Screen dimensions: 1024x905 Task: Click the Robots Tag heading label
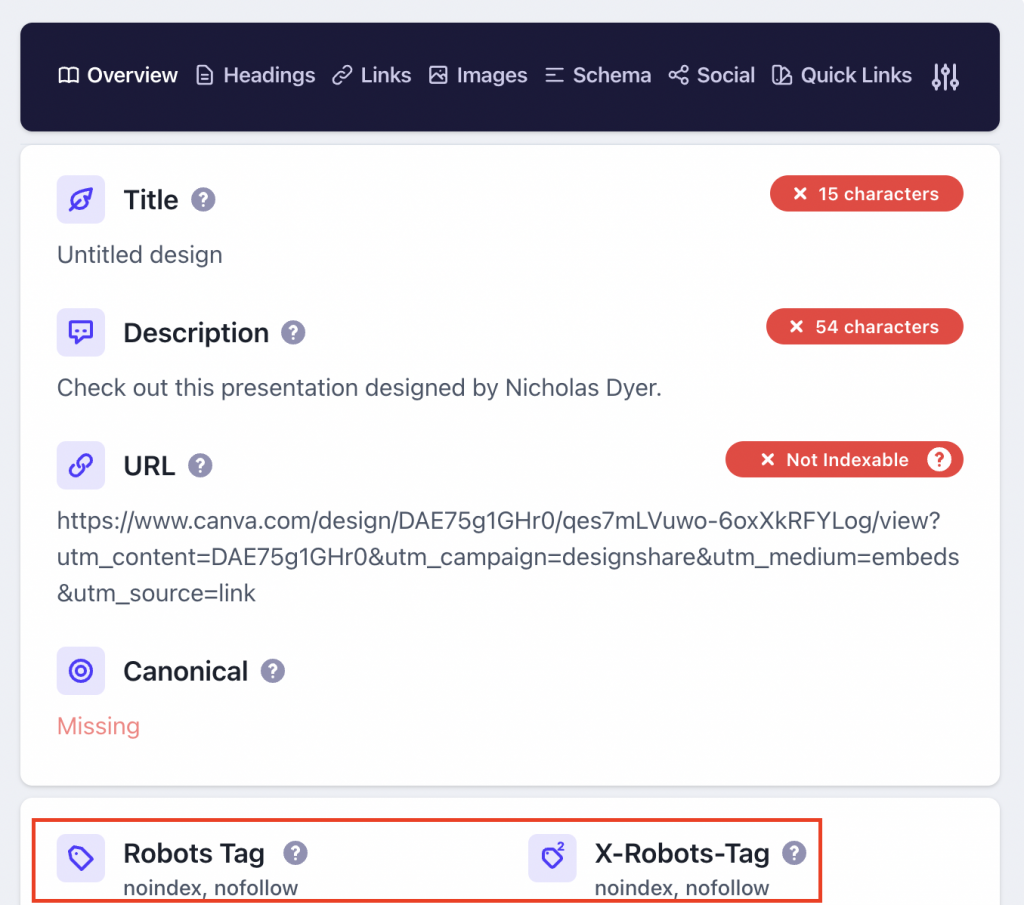[194, 853]
